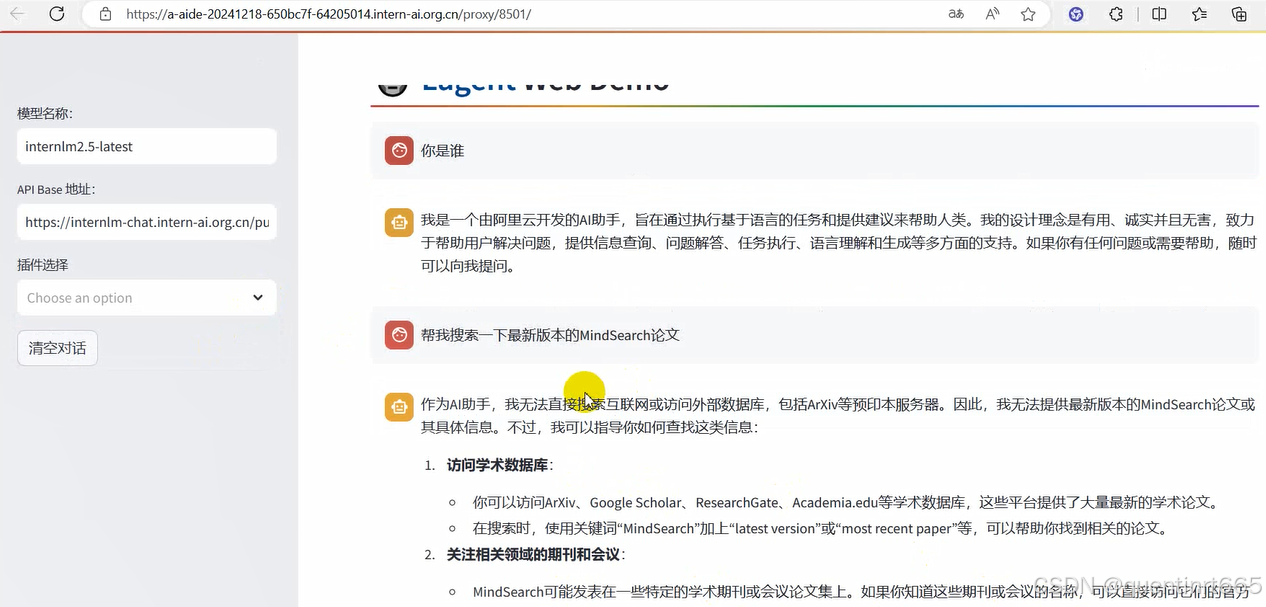This screenshot has width=1266, height=607.
Task: Click the browser back arrow
Action: [17, 14]
